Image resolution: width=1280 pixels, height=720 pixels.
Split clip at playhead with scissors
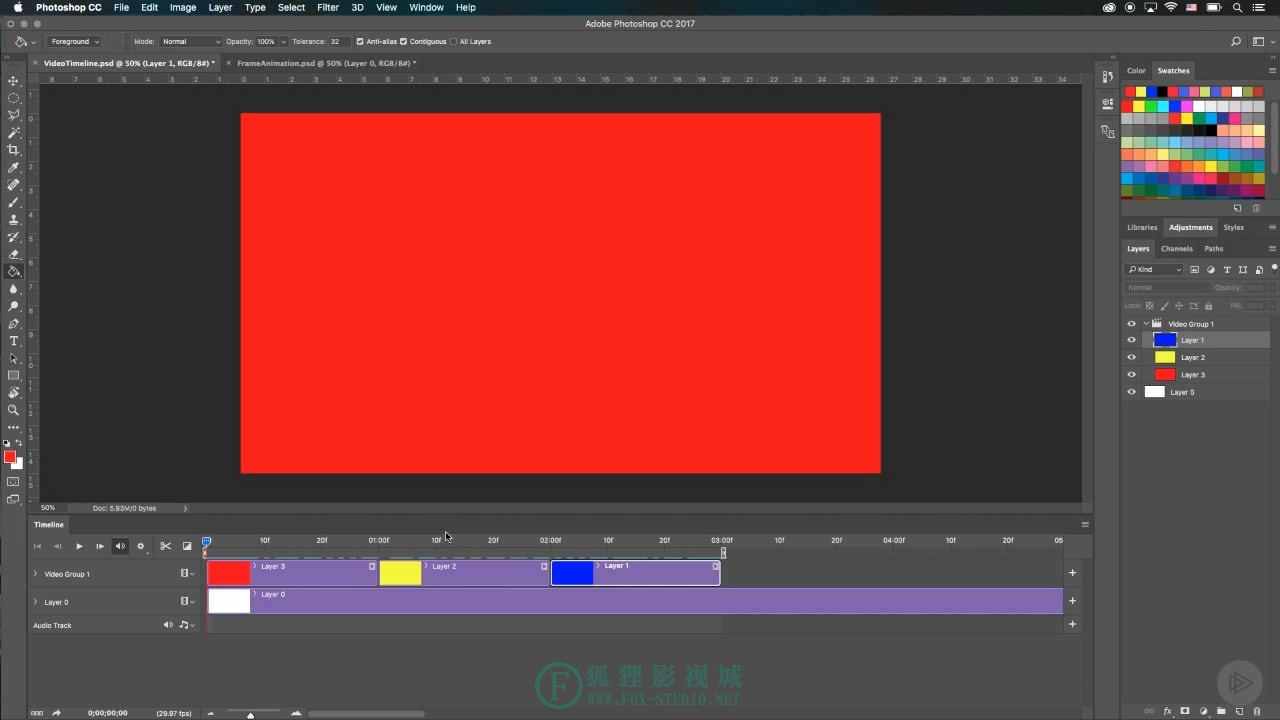point(166,546)
